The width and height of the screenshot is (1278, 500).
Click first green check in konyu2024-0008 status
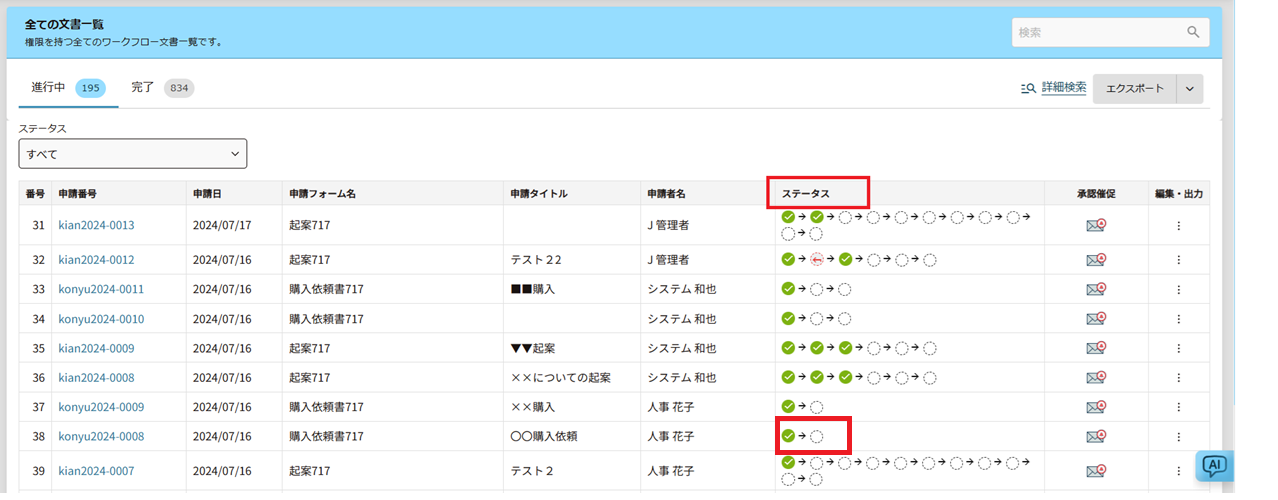(x=788, y=436)
